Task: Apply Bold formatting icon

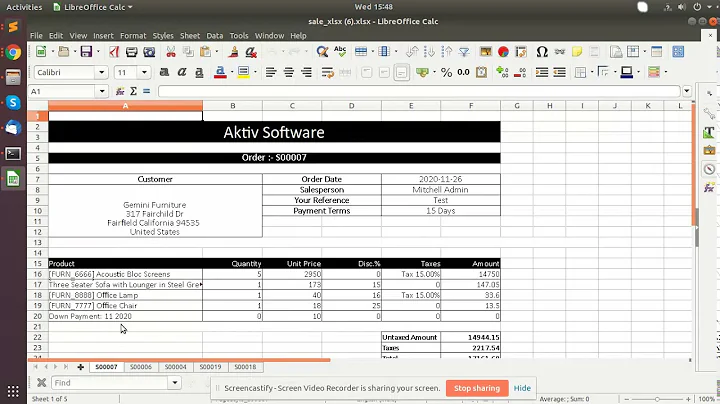Action: tap(164, 72)
